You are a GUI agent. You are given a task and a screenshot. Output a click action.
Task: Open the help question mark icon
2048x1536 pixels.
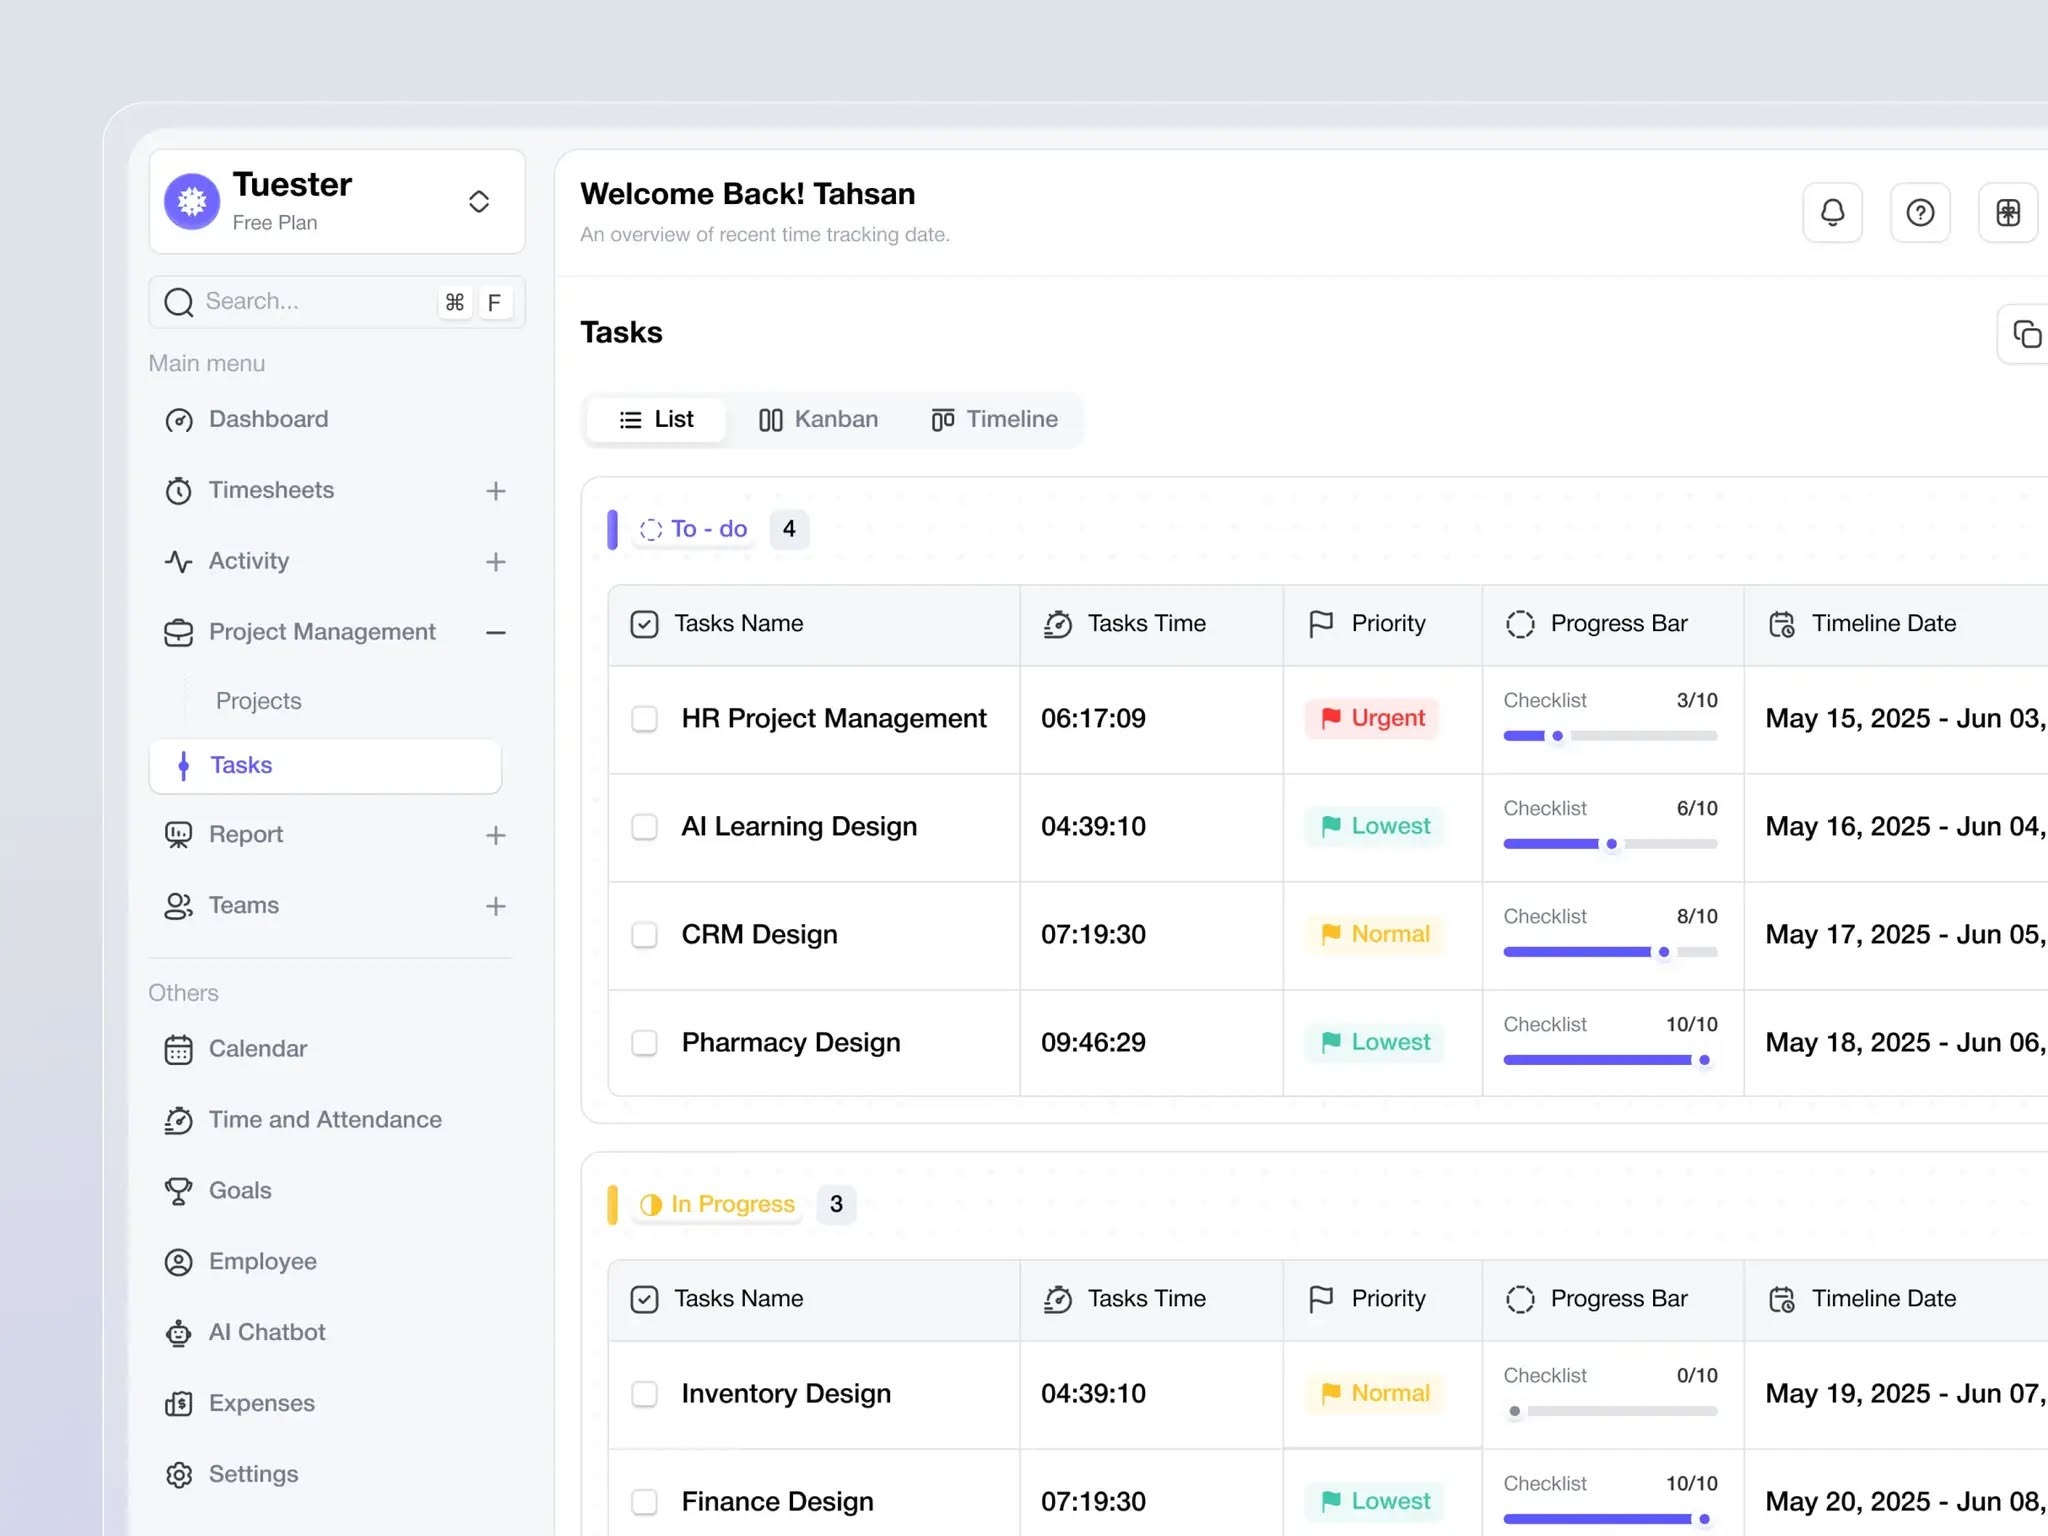pyautogui.click(x=1920, y=213)
